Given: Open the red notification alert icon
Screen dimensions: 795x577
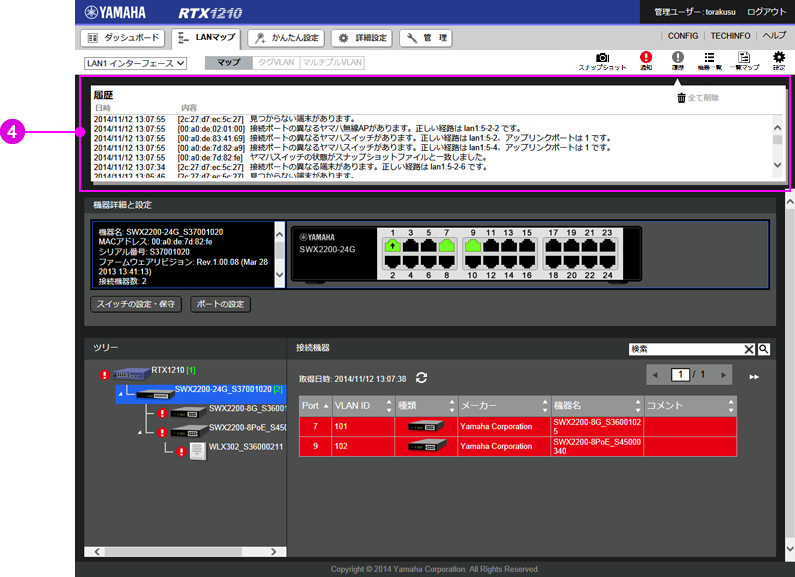Looking at the screenshot, I should coord(646,59).
